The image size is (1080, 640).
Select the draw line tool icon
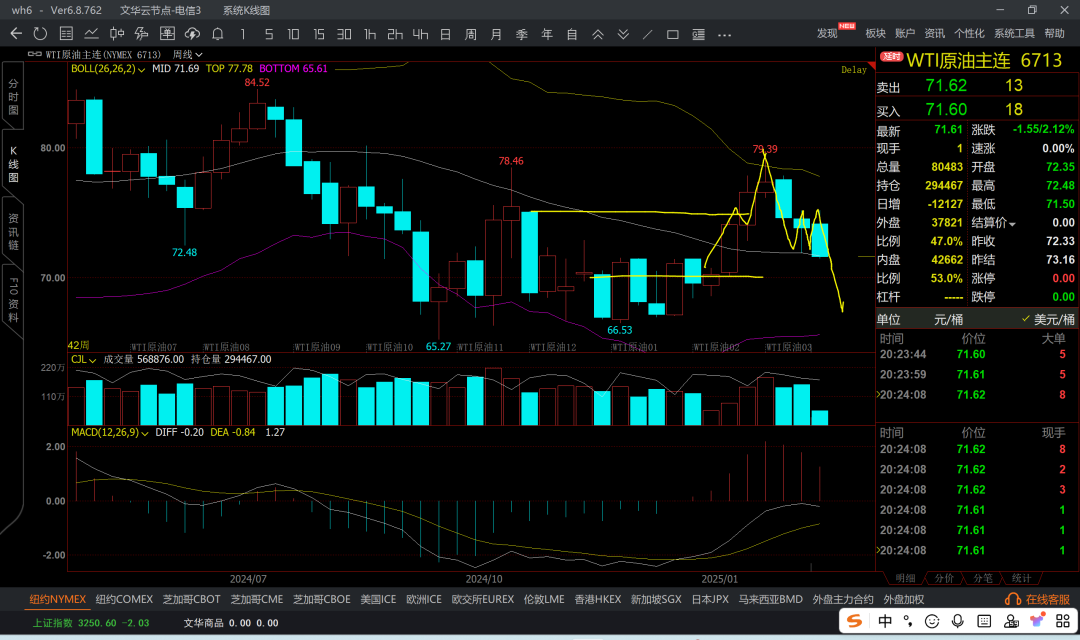647,34
